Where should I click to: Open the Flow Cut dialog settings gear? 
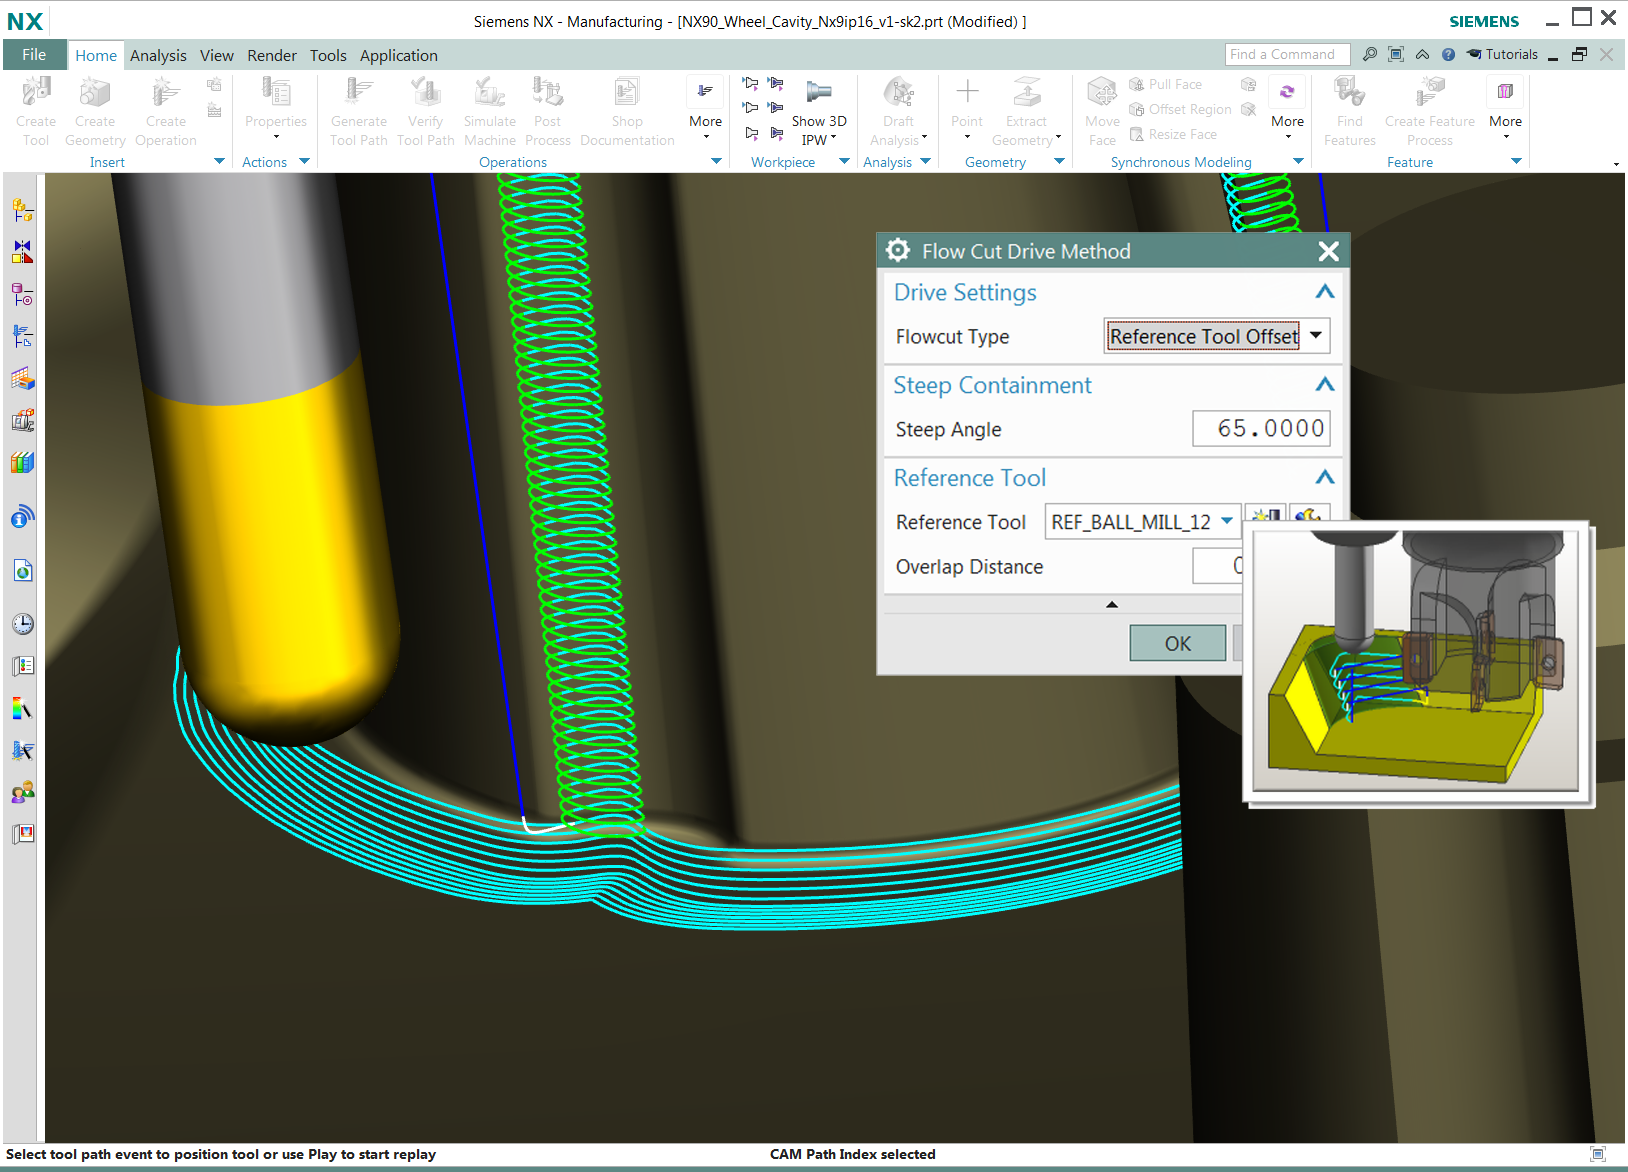(898, 250)
